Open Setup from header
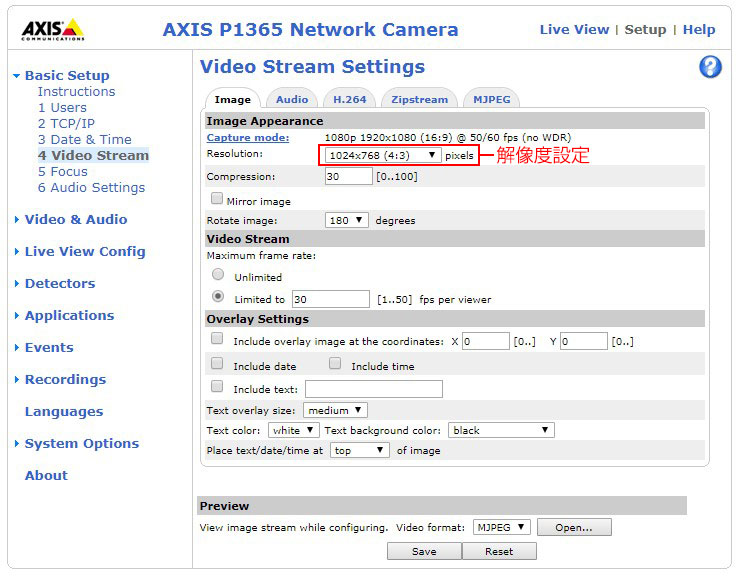The width and height of the screenshot is (741, 577). 645,29
